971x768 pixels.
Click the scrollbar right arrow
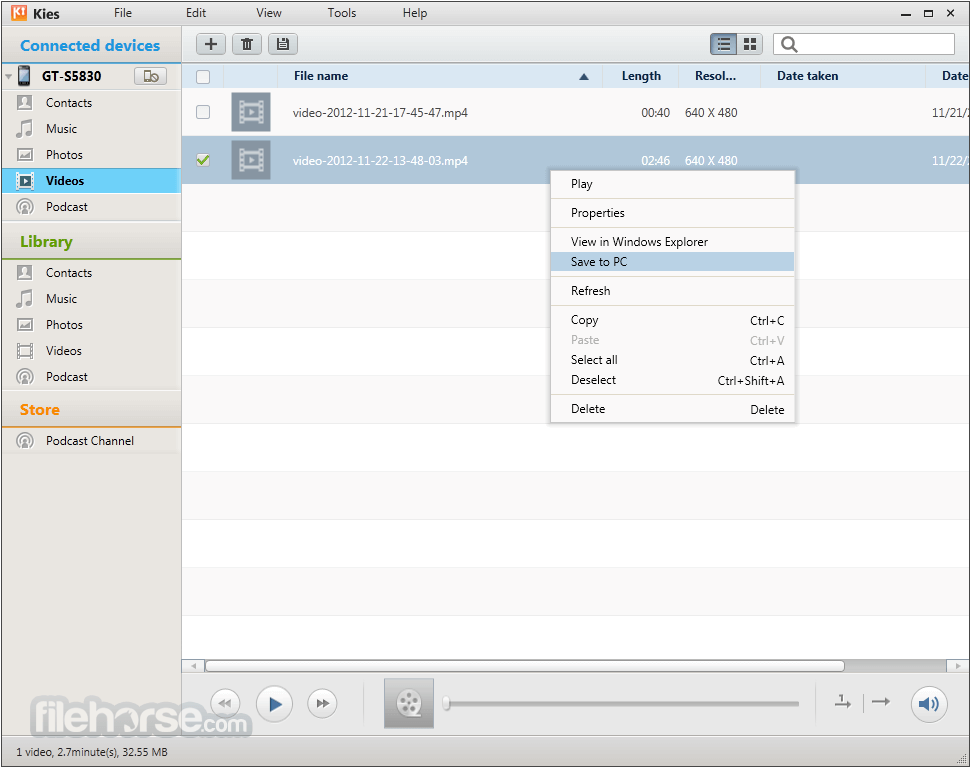tap(957, 666)
